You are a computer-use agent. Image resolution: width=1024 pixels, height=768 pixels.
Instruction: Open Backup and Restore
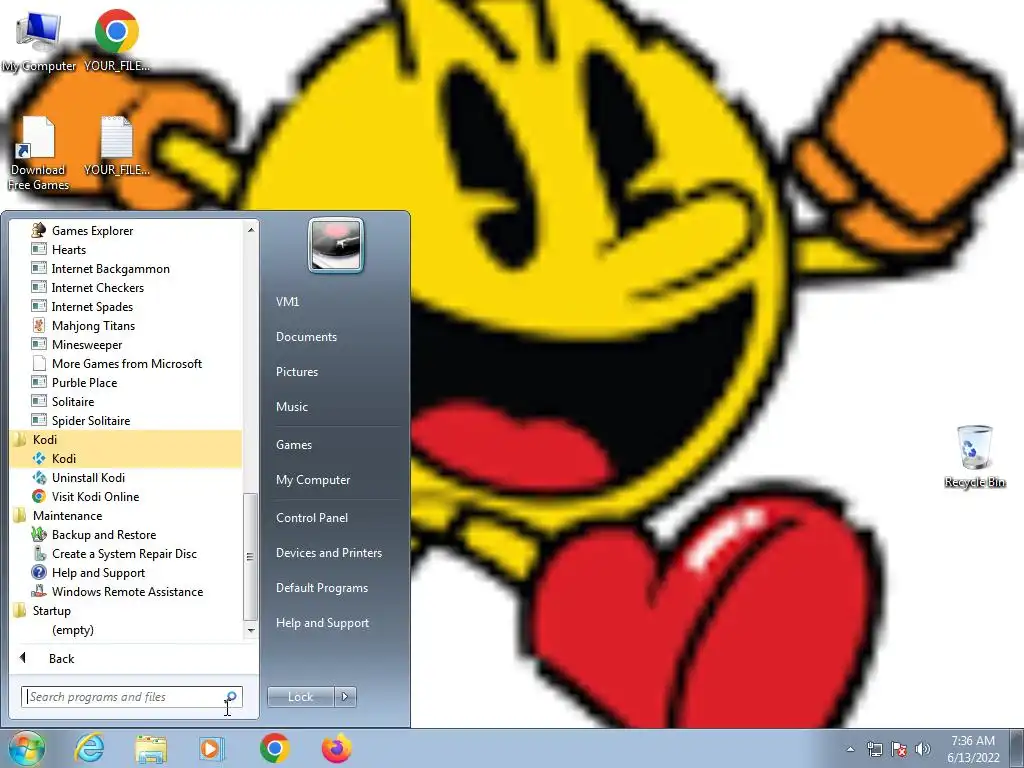point(104,534)
